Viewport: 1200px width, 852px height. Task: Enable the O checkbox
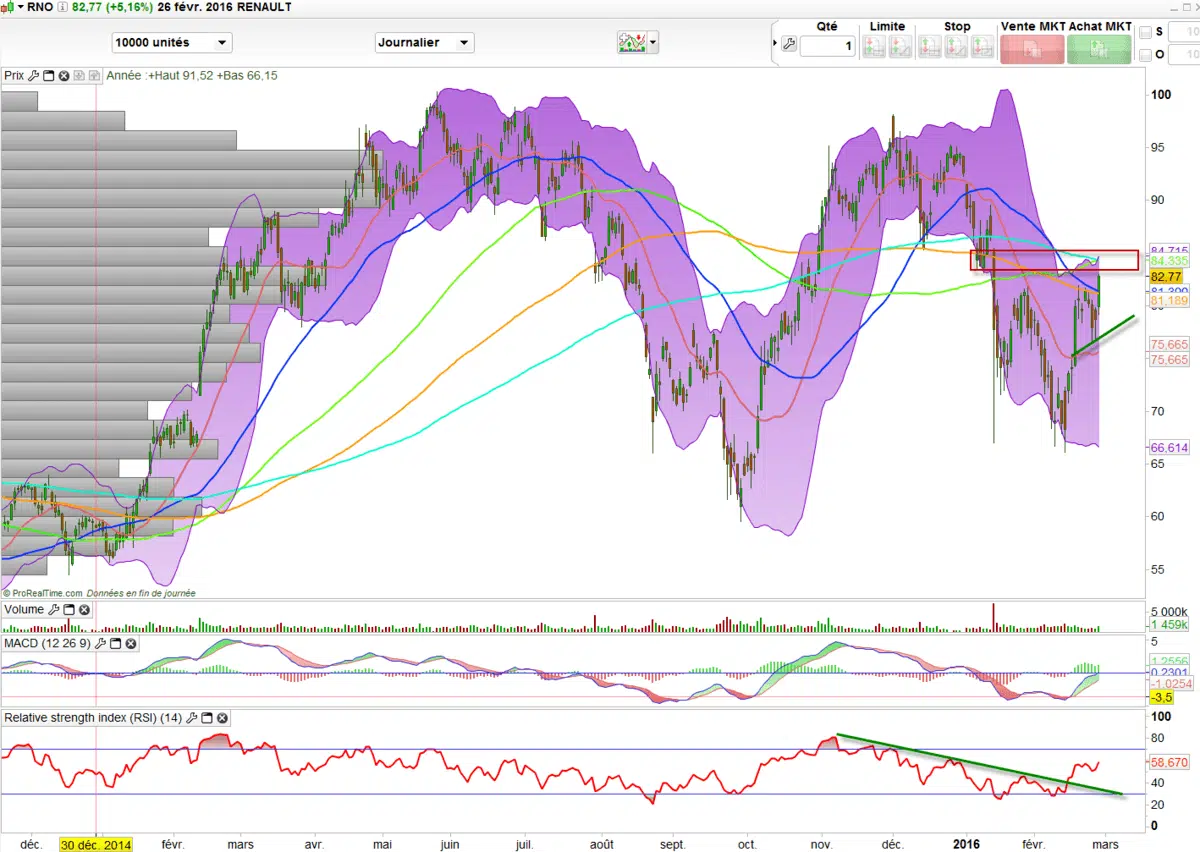pos(1145,55)
